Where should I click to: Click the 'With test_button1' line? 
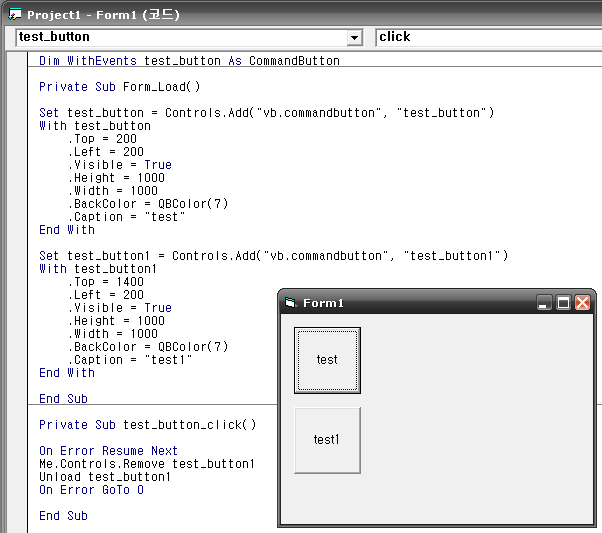pos(98,269)
